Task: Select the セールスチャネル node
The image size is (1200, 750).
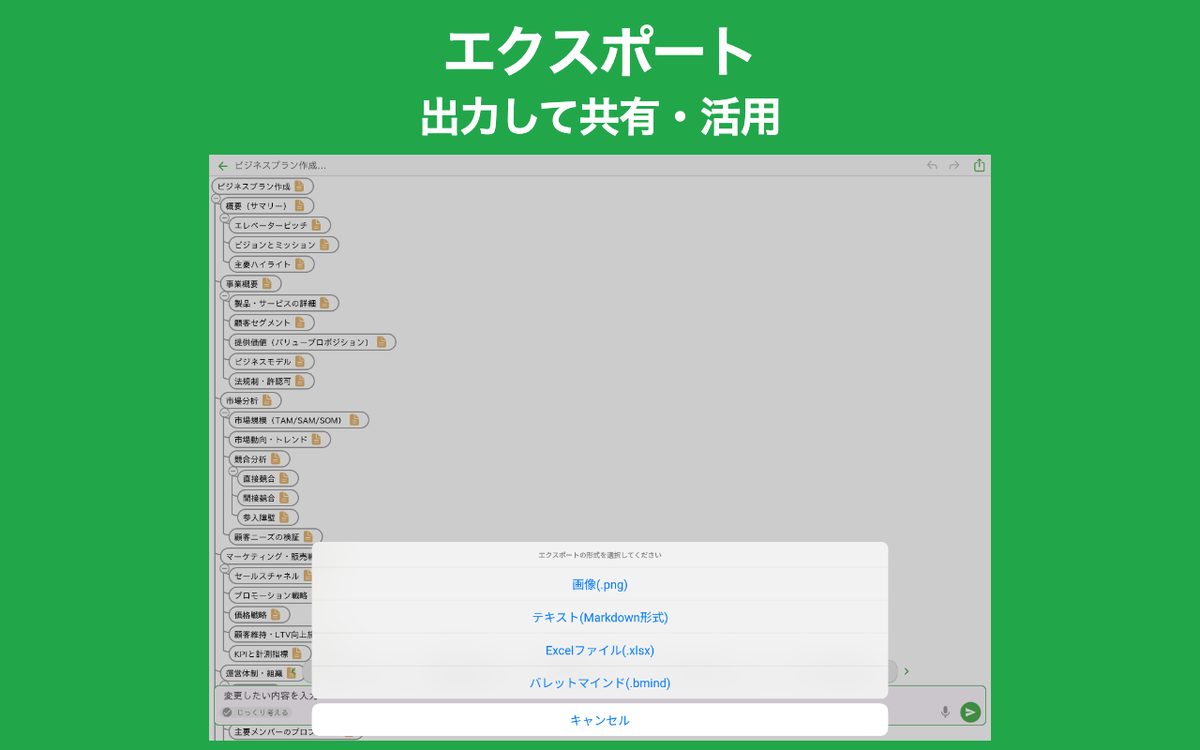Action: (270, 576)
